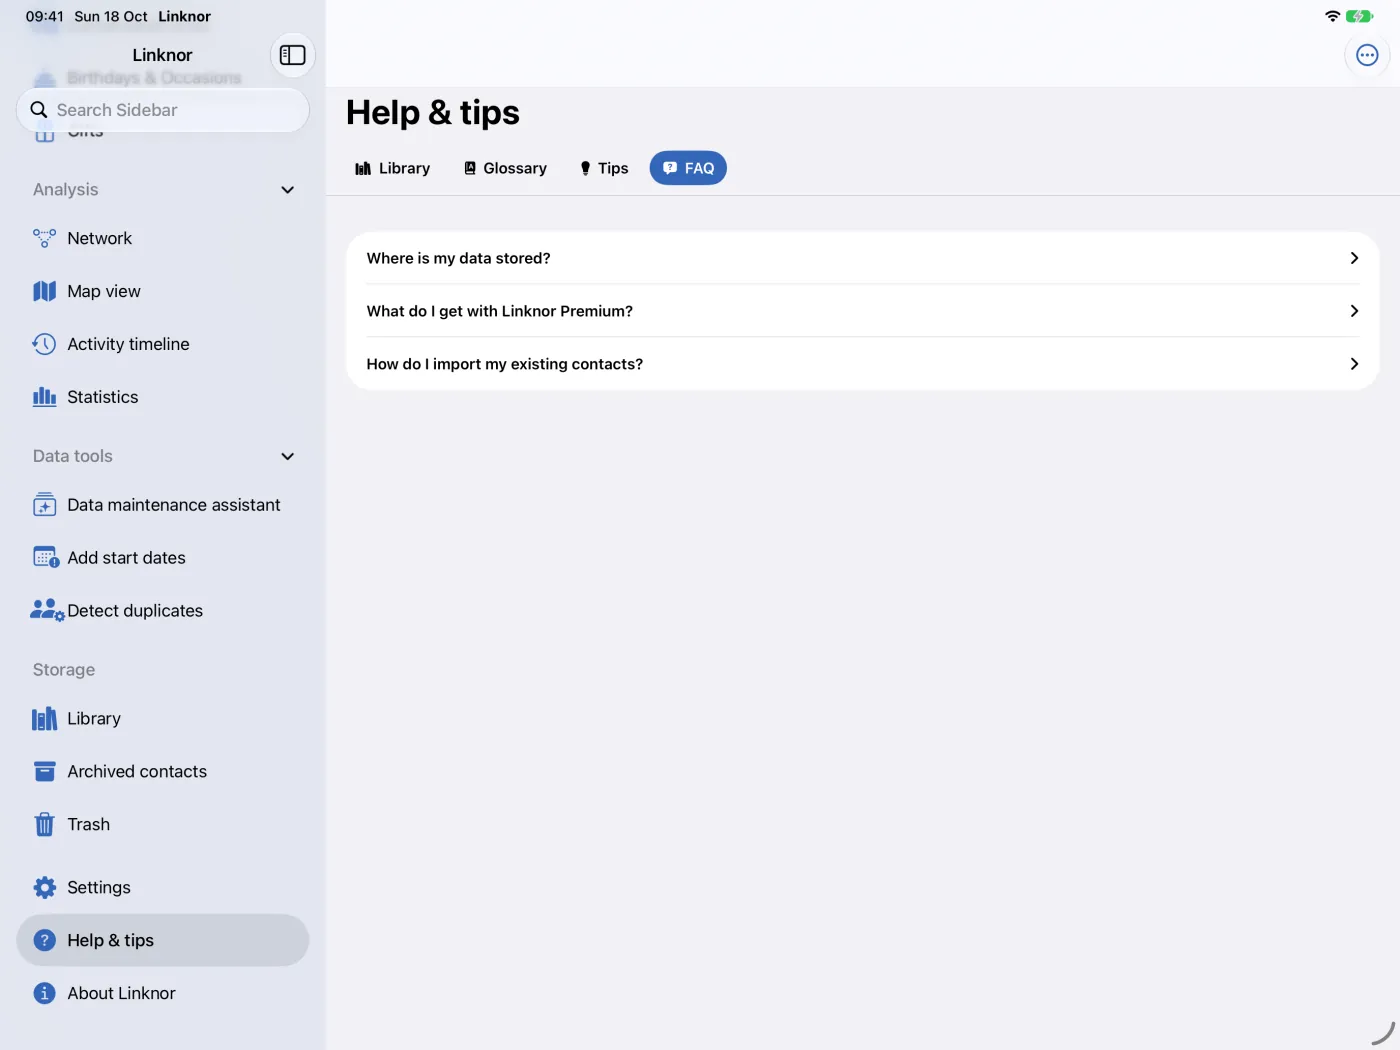Open 'What do I get with Linknor Premium?'

click(862, 311)
